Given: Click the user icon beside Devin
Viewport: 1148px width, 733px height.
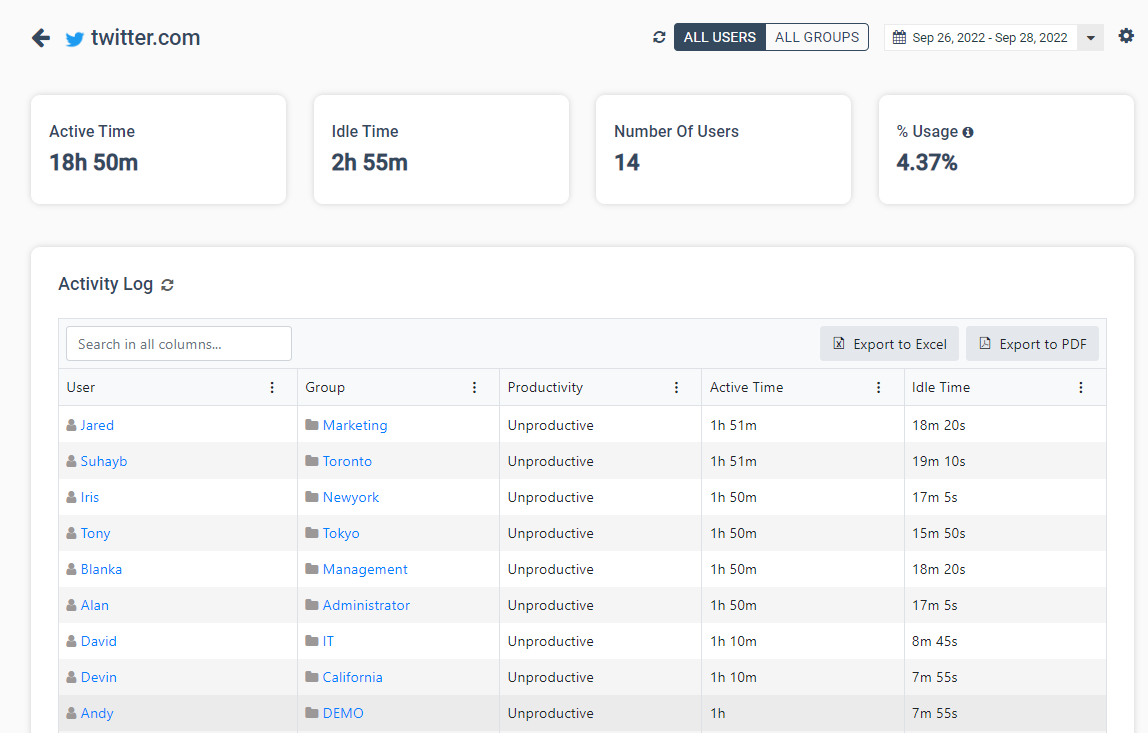Looking at the screenshot, I should [x=72, y=677].
